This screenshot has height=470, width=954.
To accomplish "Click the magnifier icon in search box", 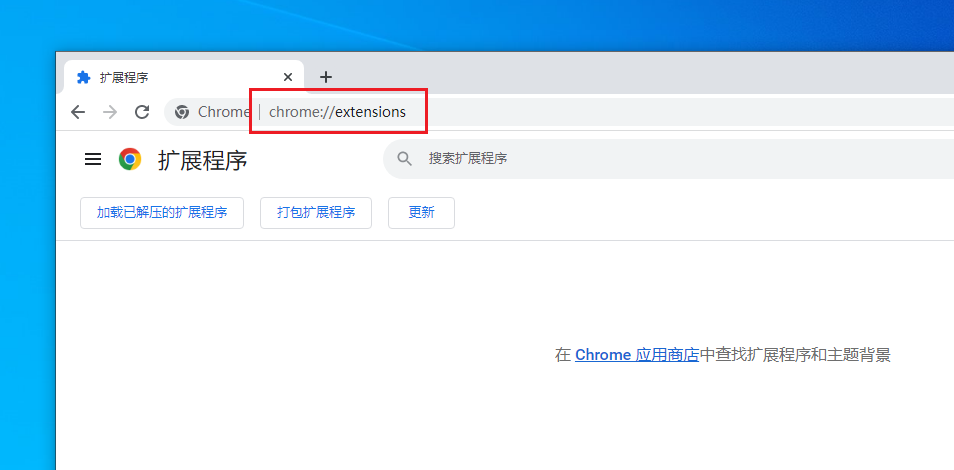I will click(405, 159).
